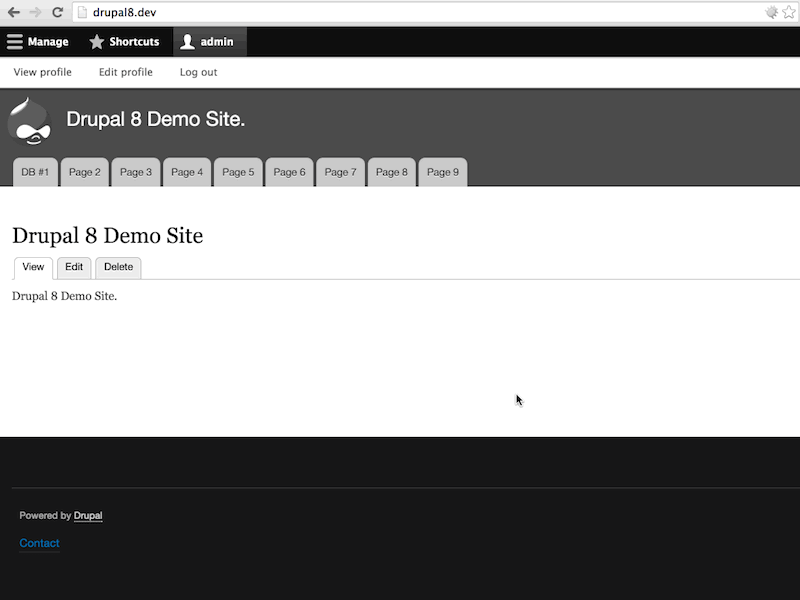This screenshot has height=600, width=800.
Task: Click the Drupal droplet logo in the header
Action: [x=30, y=121]
